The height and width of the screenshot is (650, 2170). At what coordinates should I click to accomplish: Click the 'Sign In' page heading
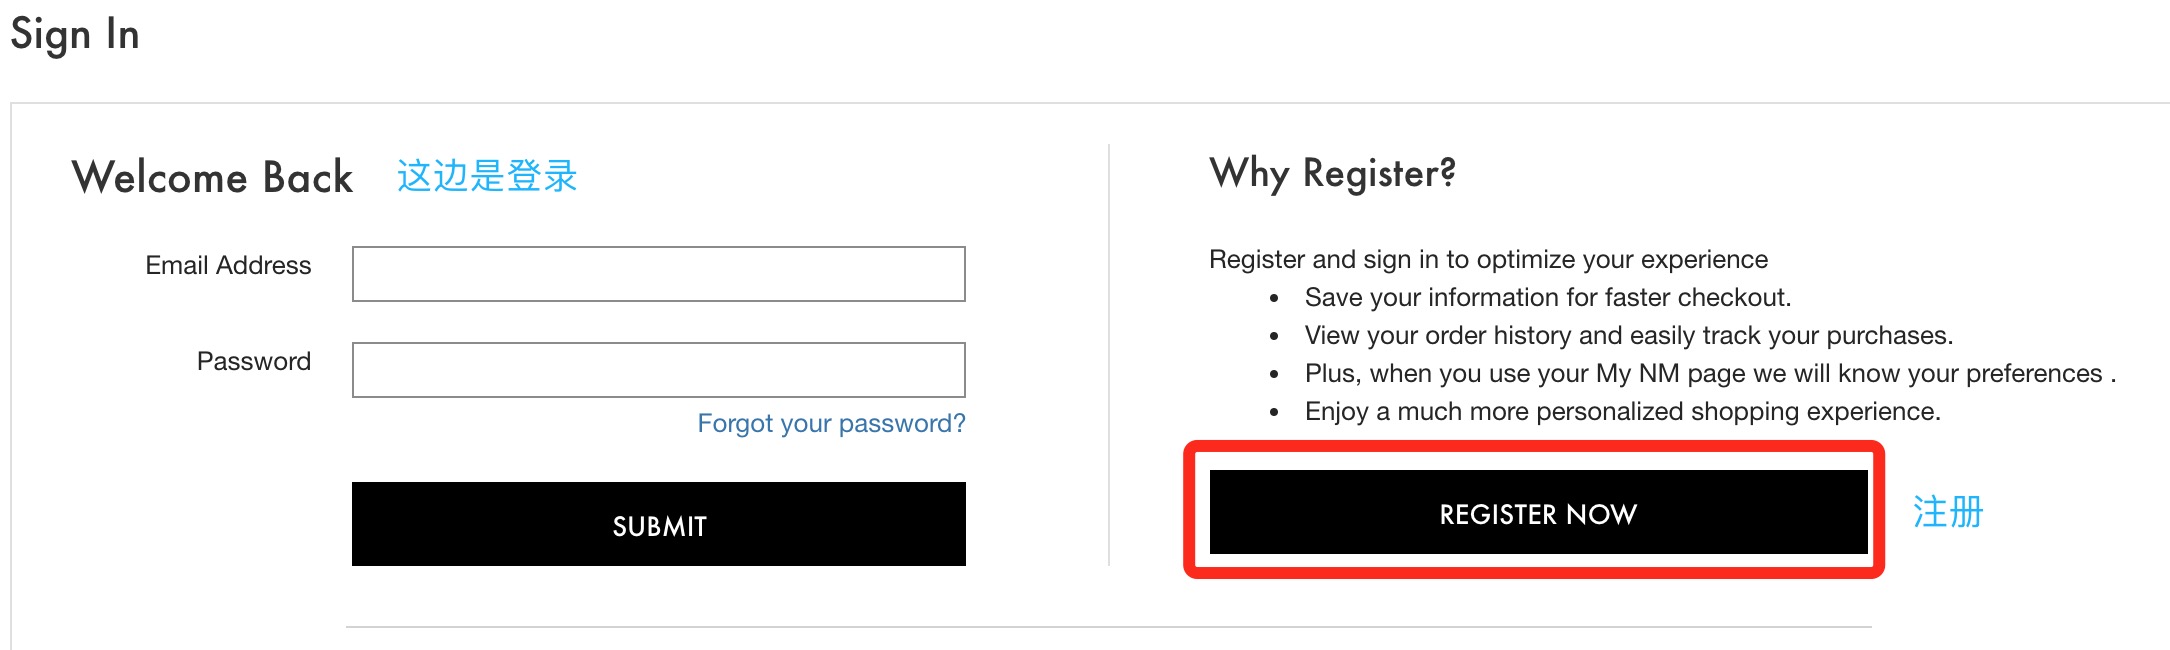[x=75, y=35]
